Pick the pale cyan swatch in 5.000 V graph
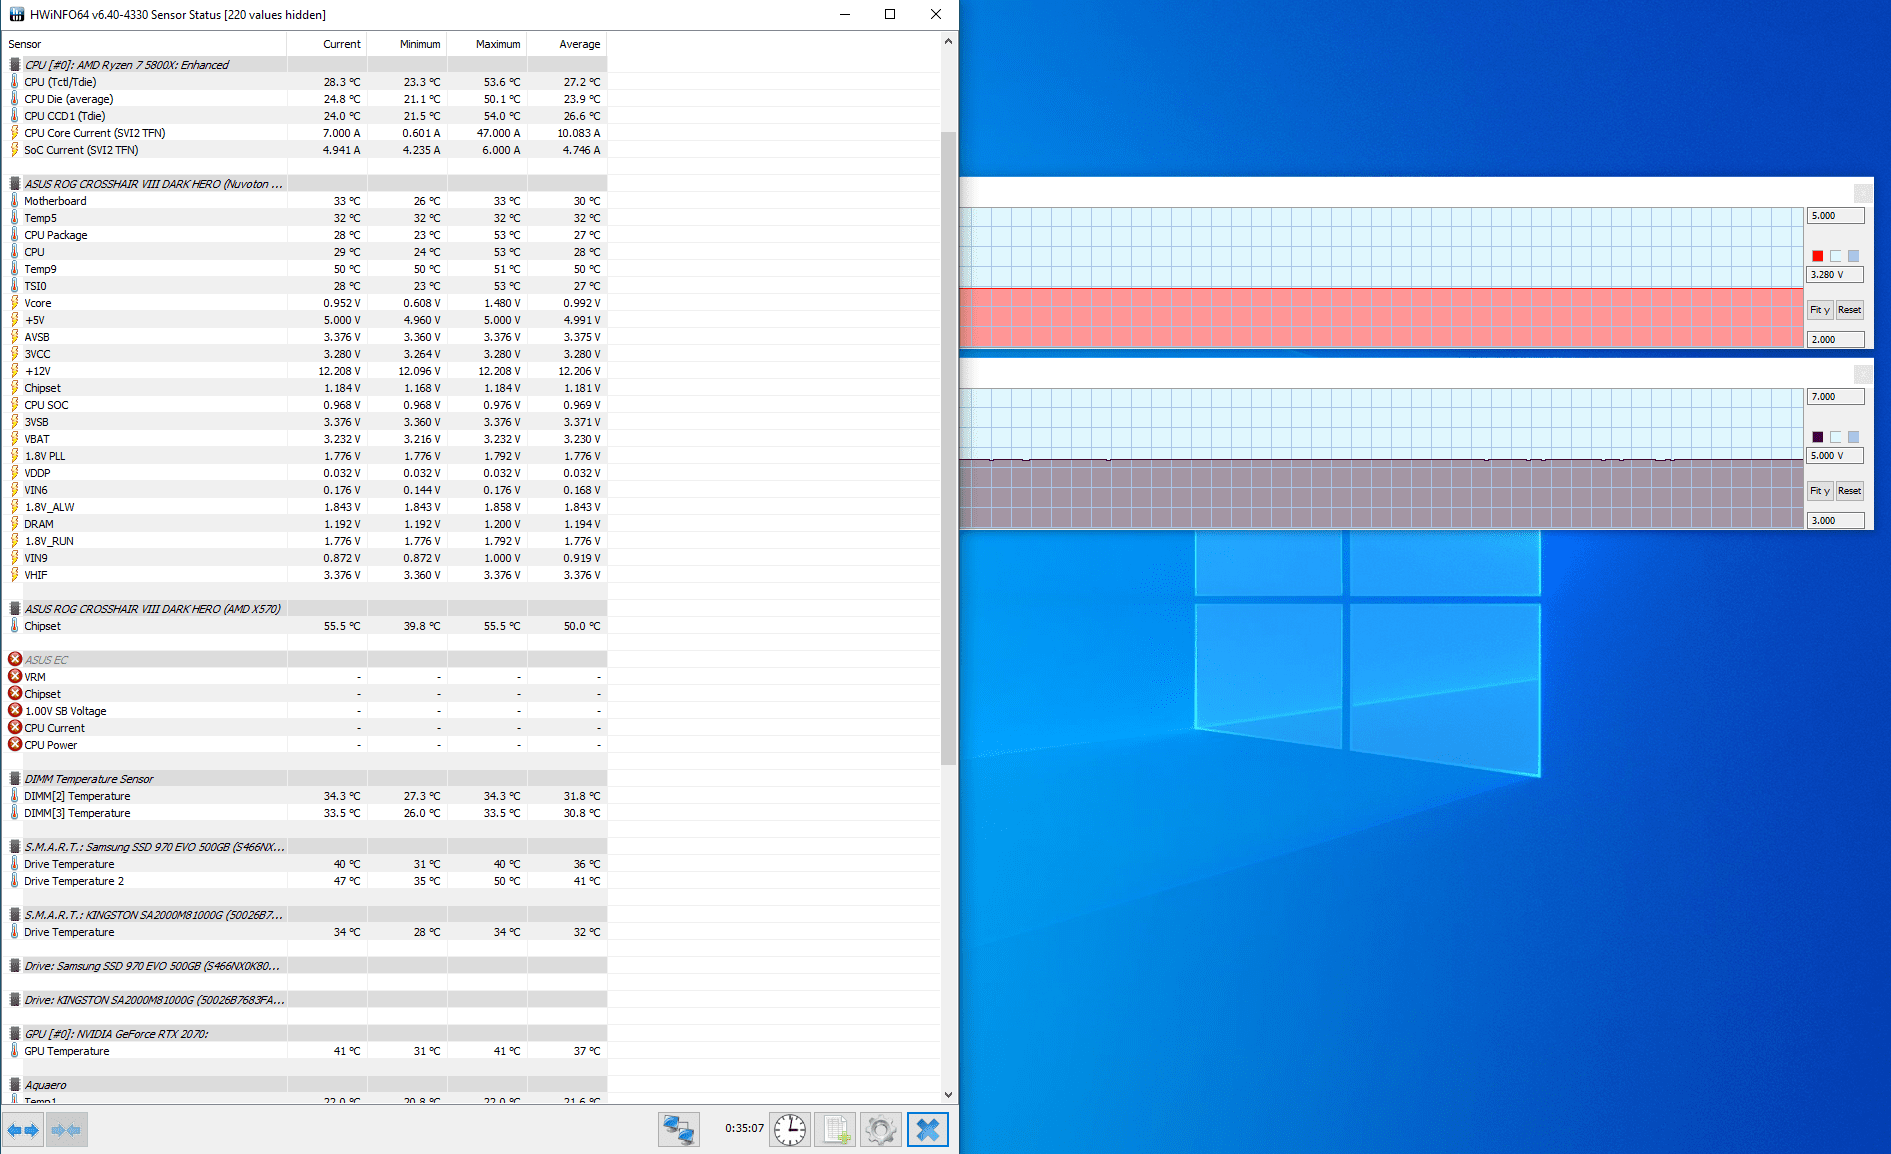Viewport: 1891px width, 1154px height. point(1836,437)
